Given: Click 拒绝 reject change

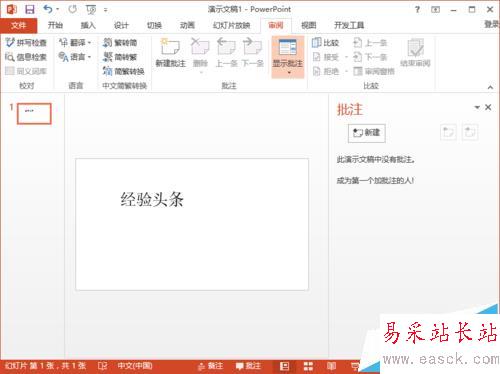Looking at the screenshot, I should (326, 71).
